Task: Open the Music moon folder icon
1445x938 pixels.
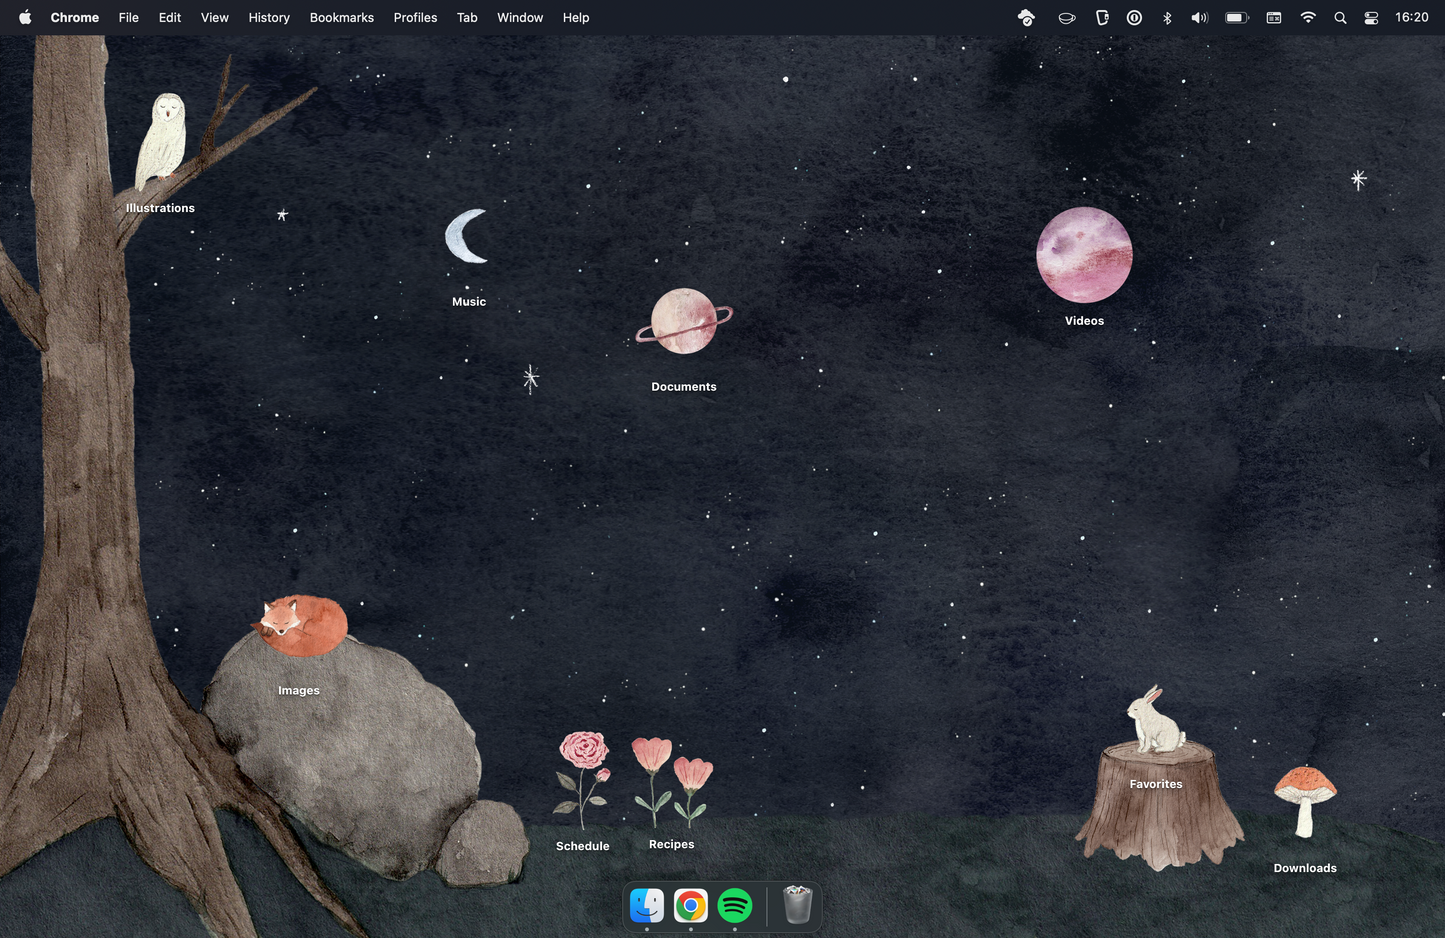Action: [467, 237]
